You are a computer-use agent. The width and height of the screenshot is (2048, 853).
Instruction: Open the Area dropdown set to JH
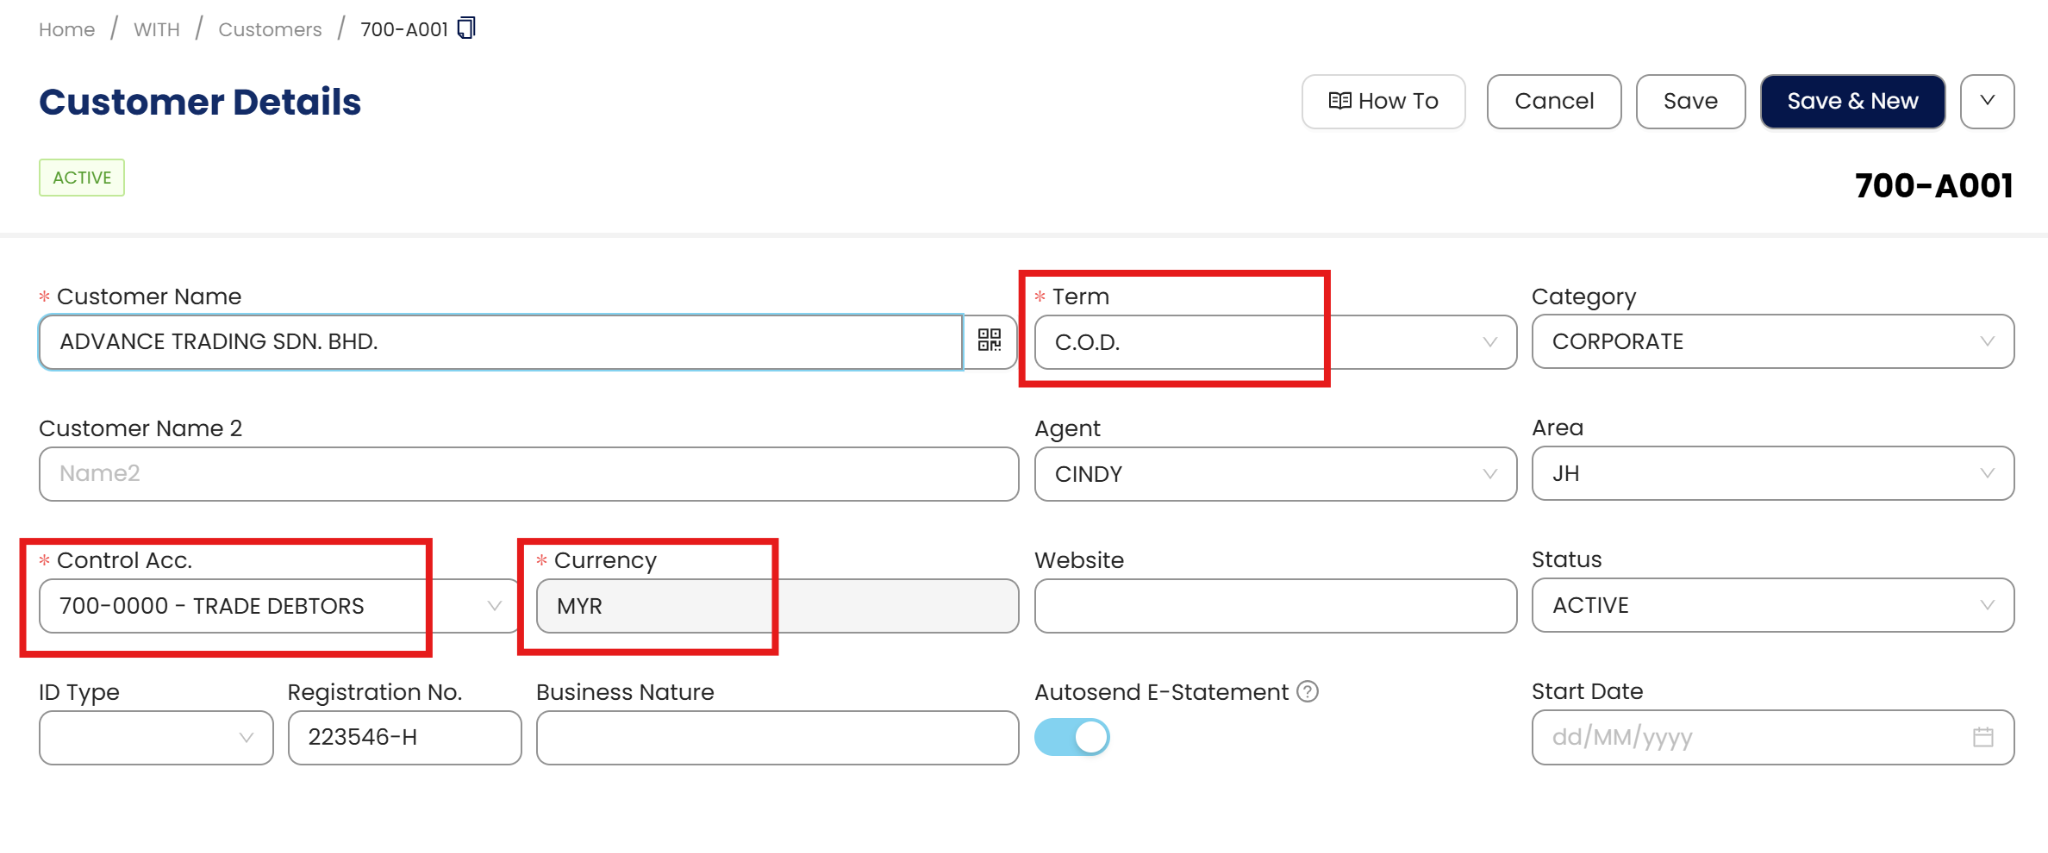click(x=1772, y=474)
